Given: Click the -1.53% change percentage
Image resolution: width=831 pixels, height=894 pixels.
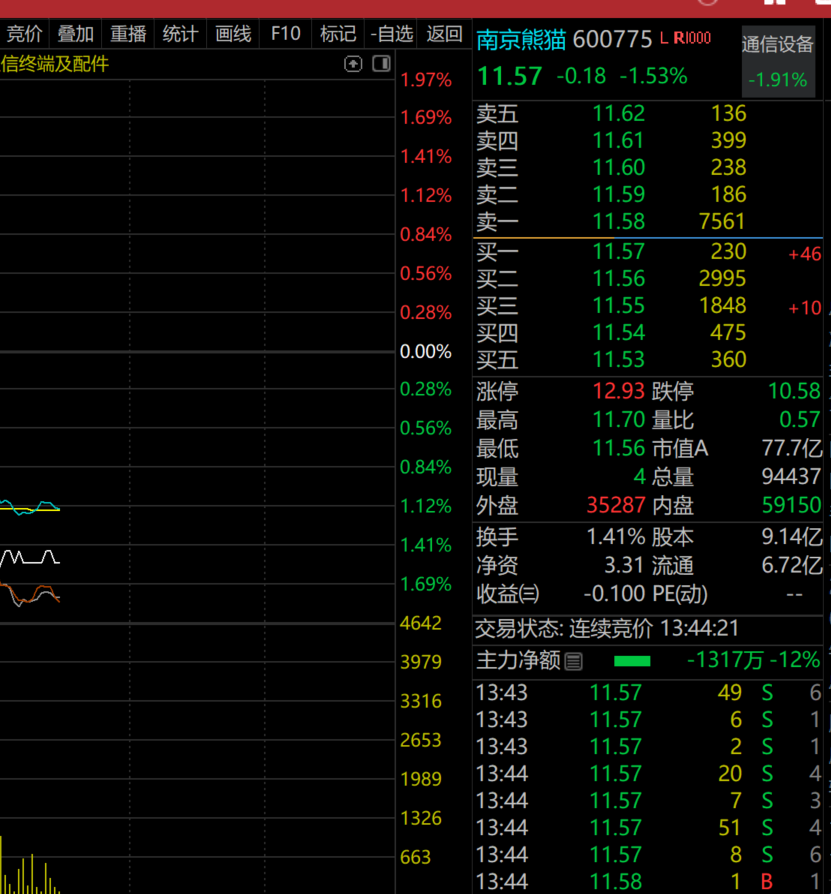Looking at the screenshot, I should point(654,76).
